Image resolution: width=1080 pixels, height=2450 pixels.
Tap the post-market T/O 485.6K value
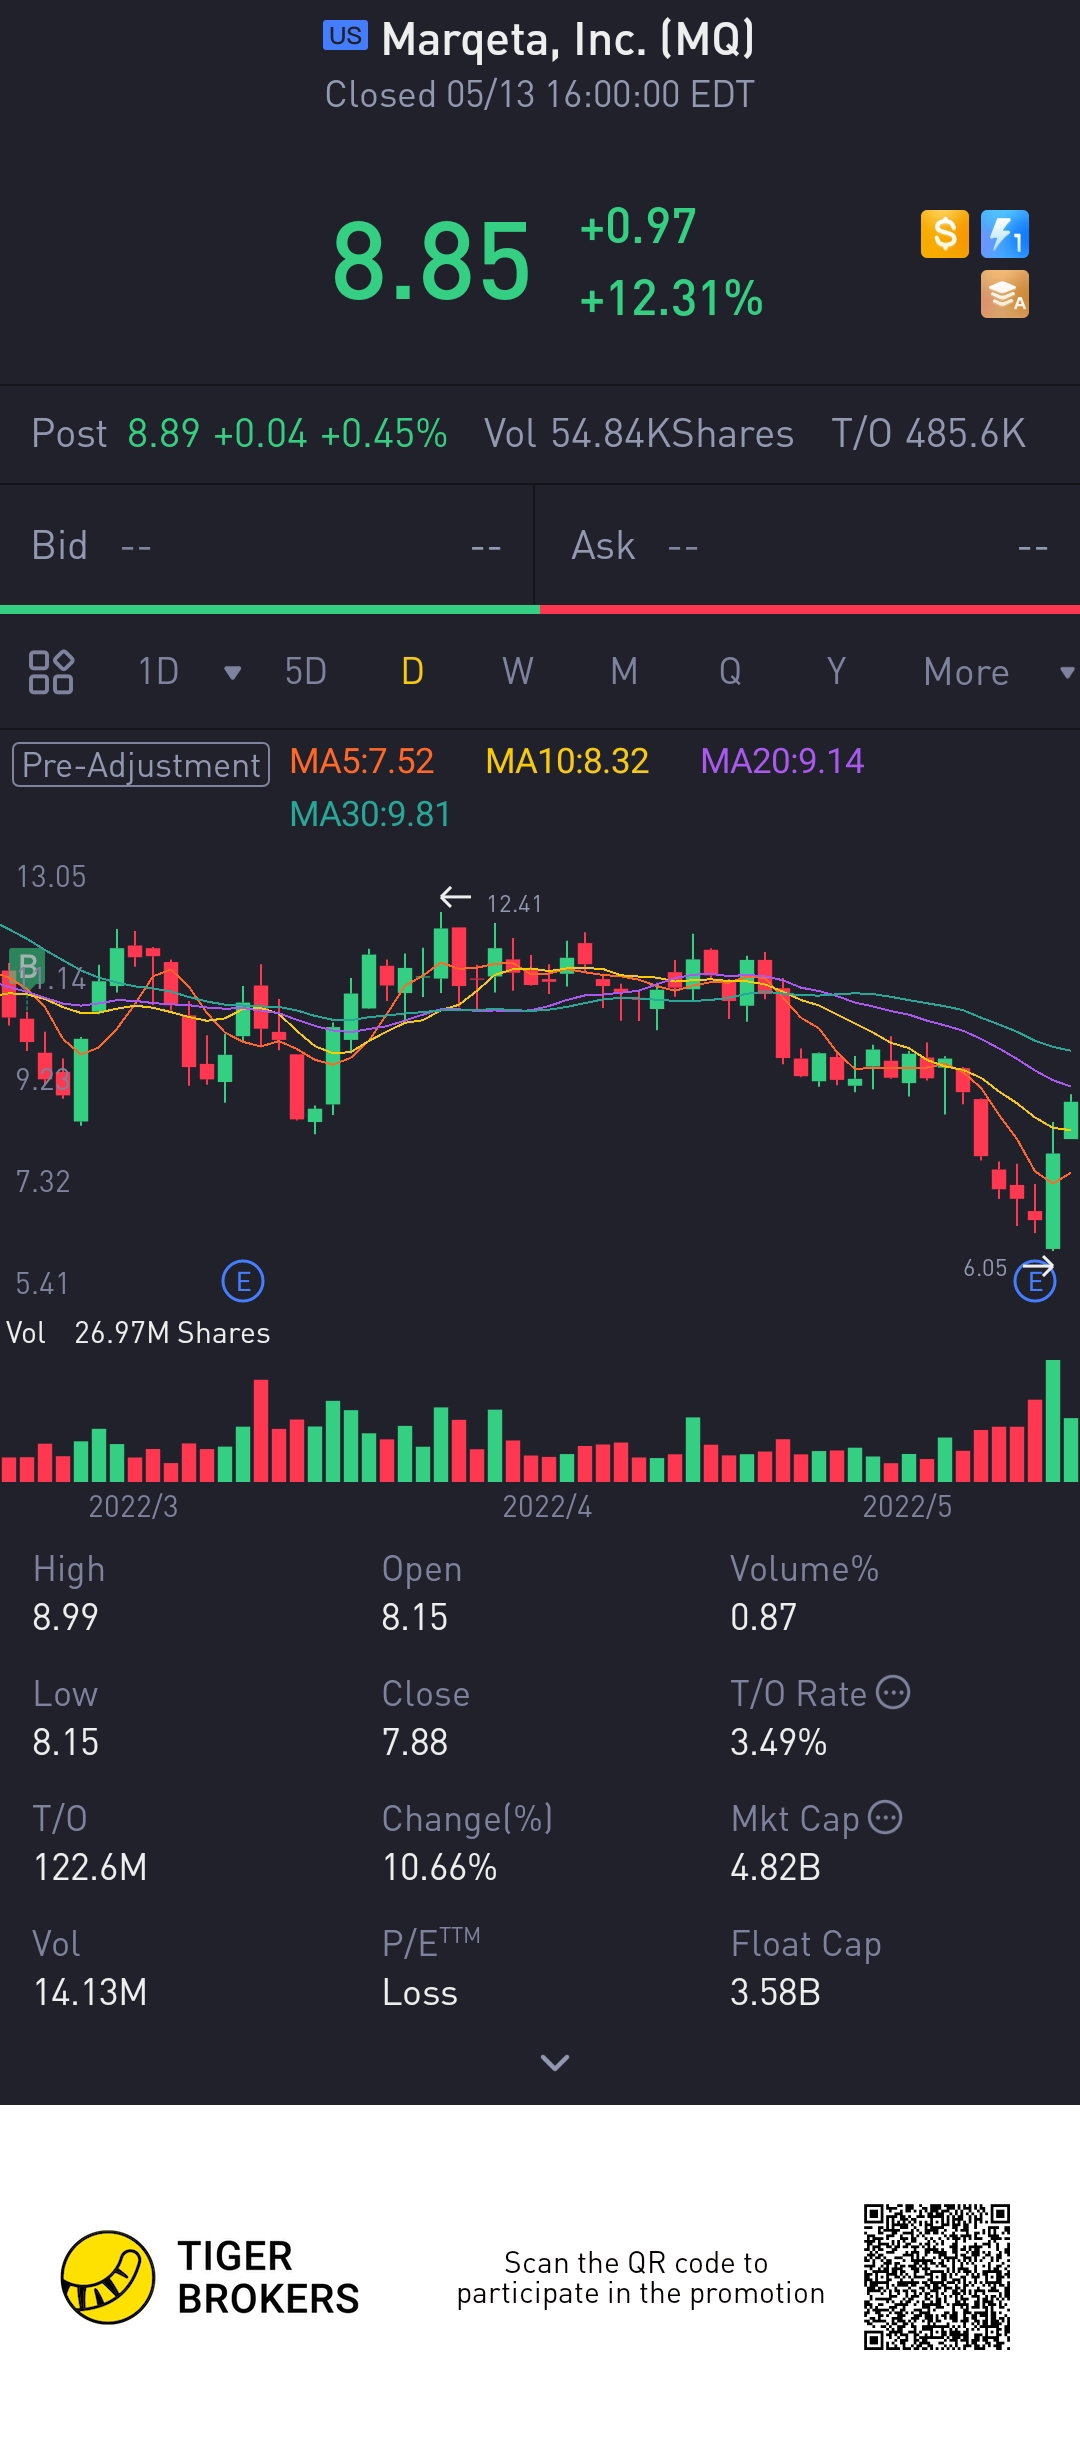click(x=929, y=434)
